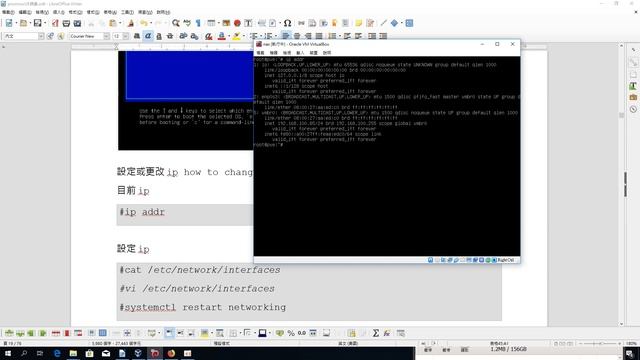Save the document with the Save icon
This screenshot has width=640, height=360.
(38, 23)
